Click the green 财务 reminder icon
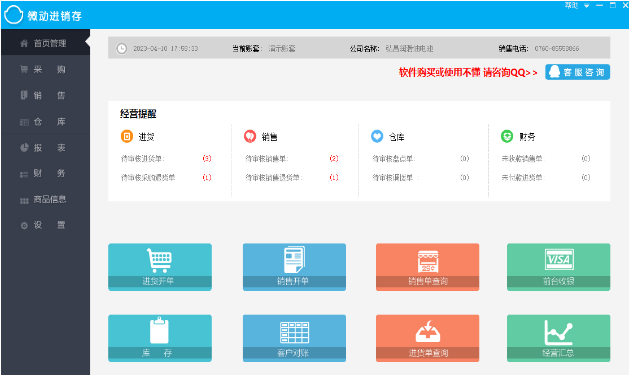The height and width of the screenshot is (375, 629). click(x=507, y=136)
